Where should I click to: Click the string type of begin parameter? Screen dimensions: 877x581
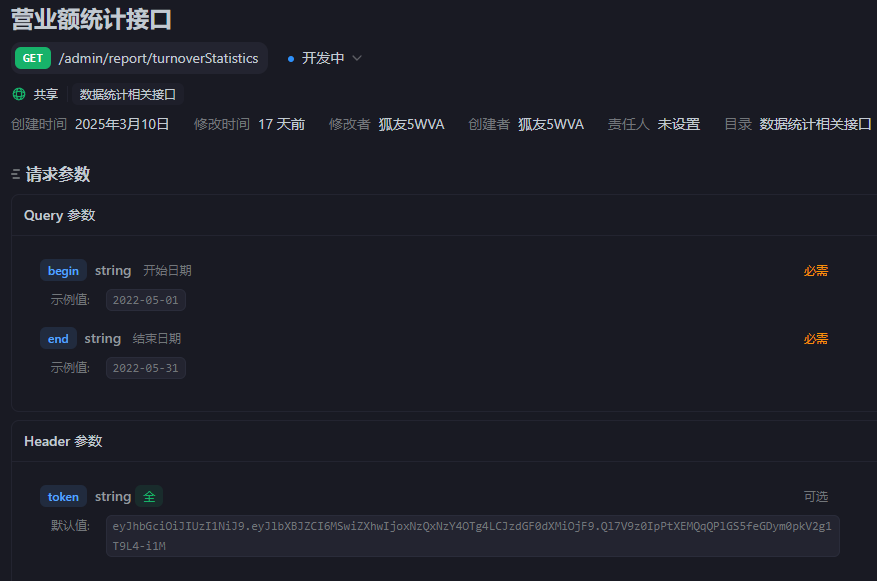[x=113, y=271]
